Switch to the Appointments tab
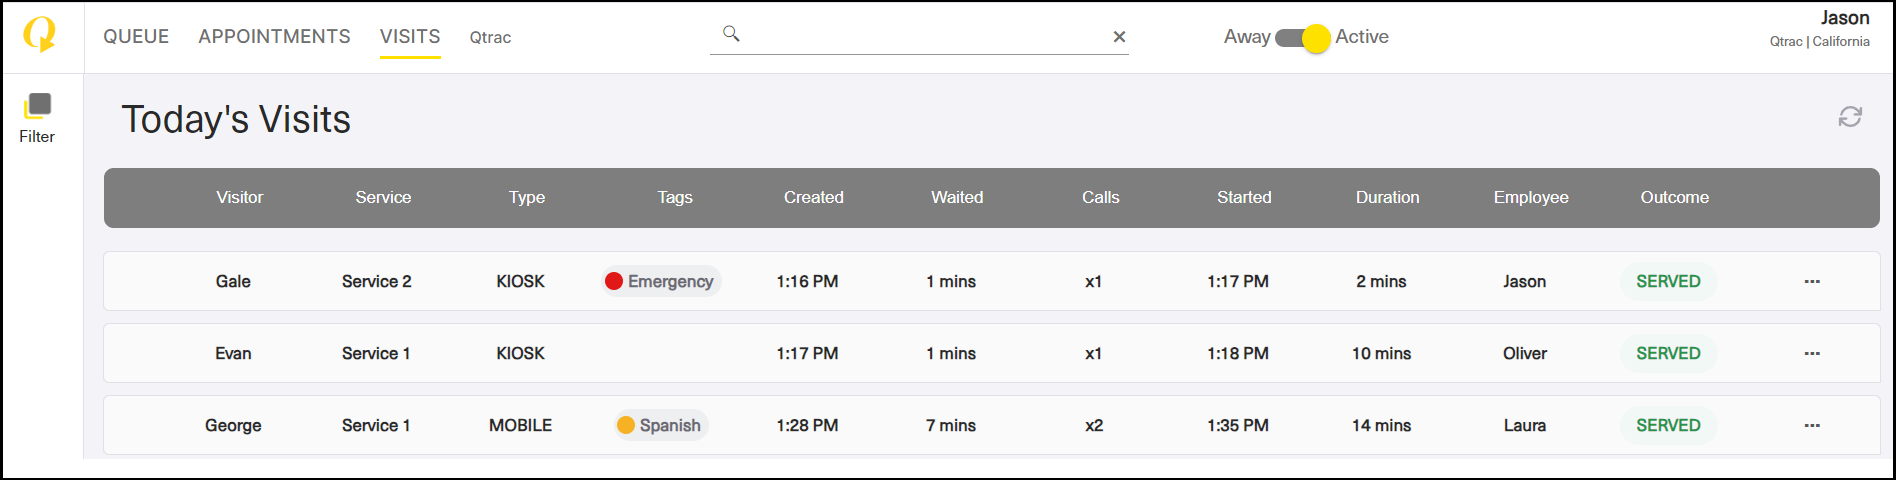 click(x=274, y=37)
